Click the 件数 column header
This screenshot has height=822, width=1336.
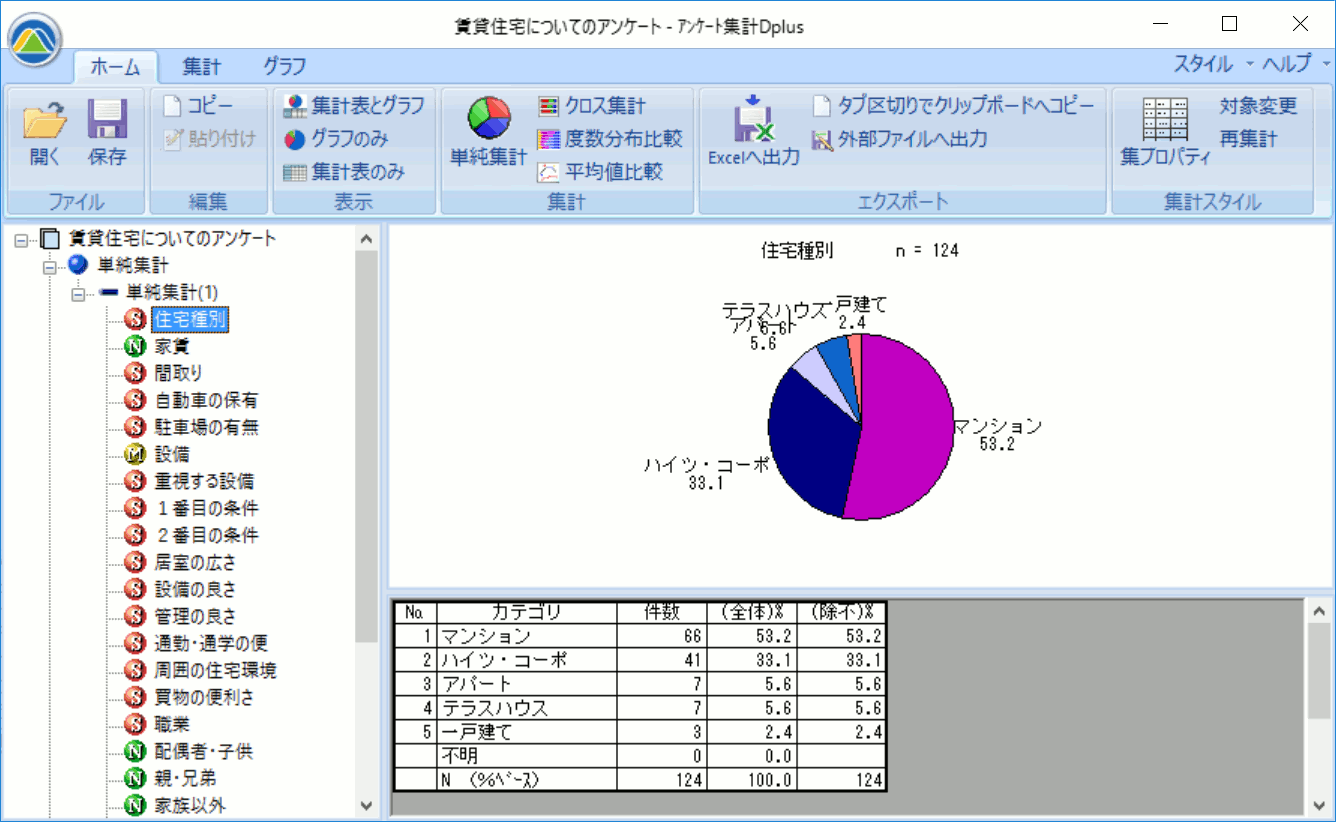click(x=660, y=612)
